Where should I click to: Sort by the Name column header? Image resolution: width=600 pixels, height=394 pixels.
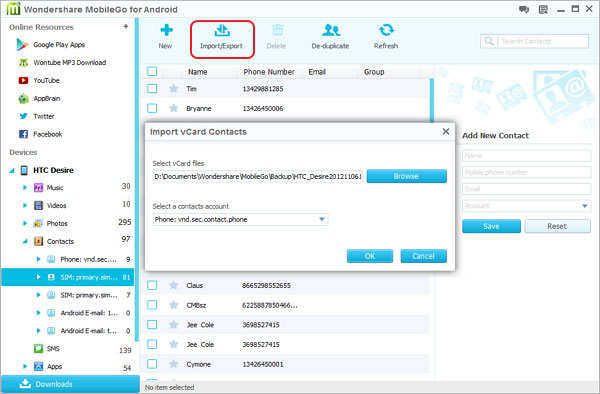coord(197,72)
